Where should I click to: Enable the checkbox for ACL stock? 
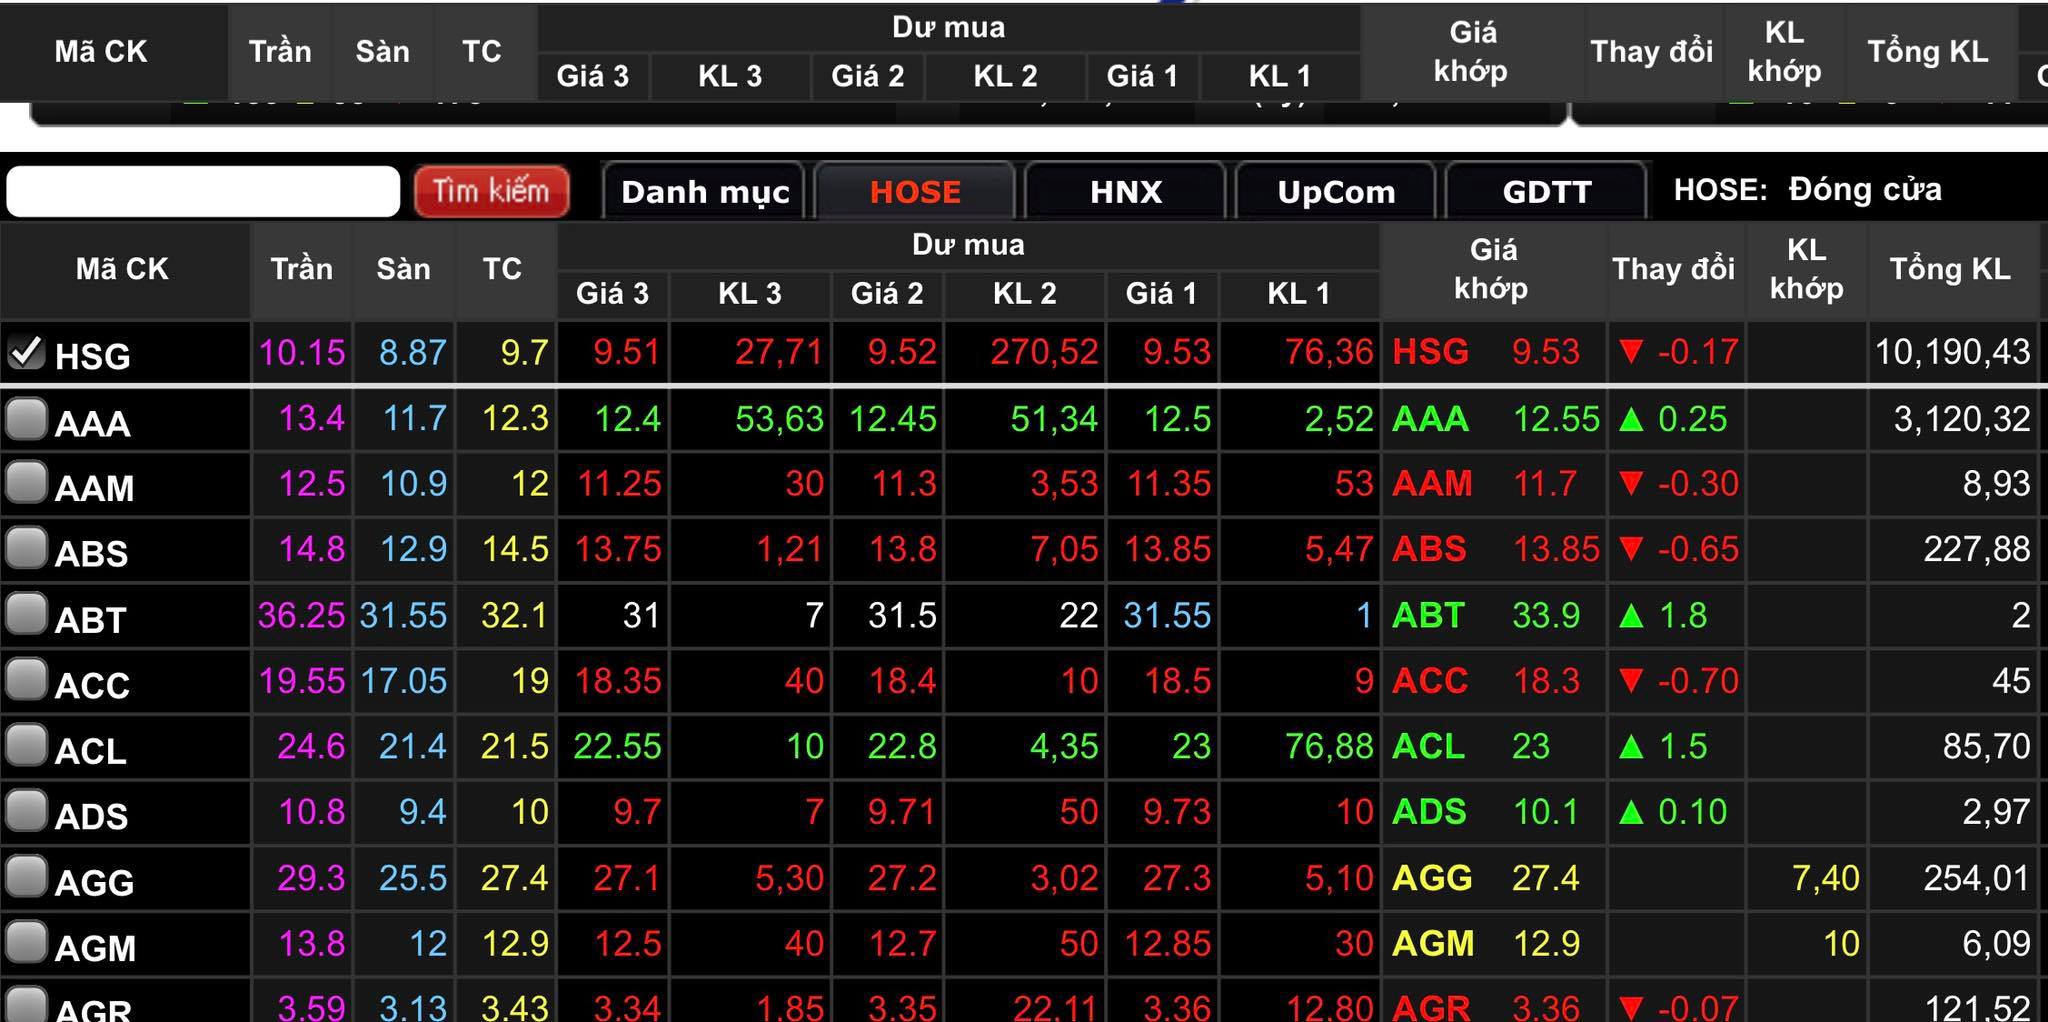[x=26, y=745]
